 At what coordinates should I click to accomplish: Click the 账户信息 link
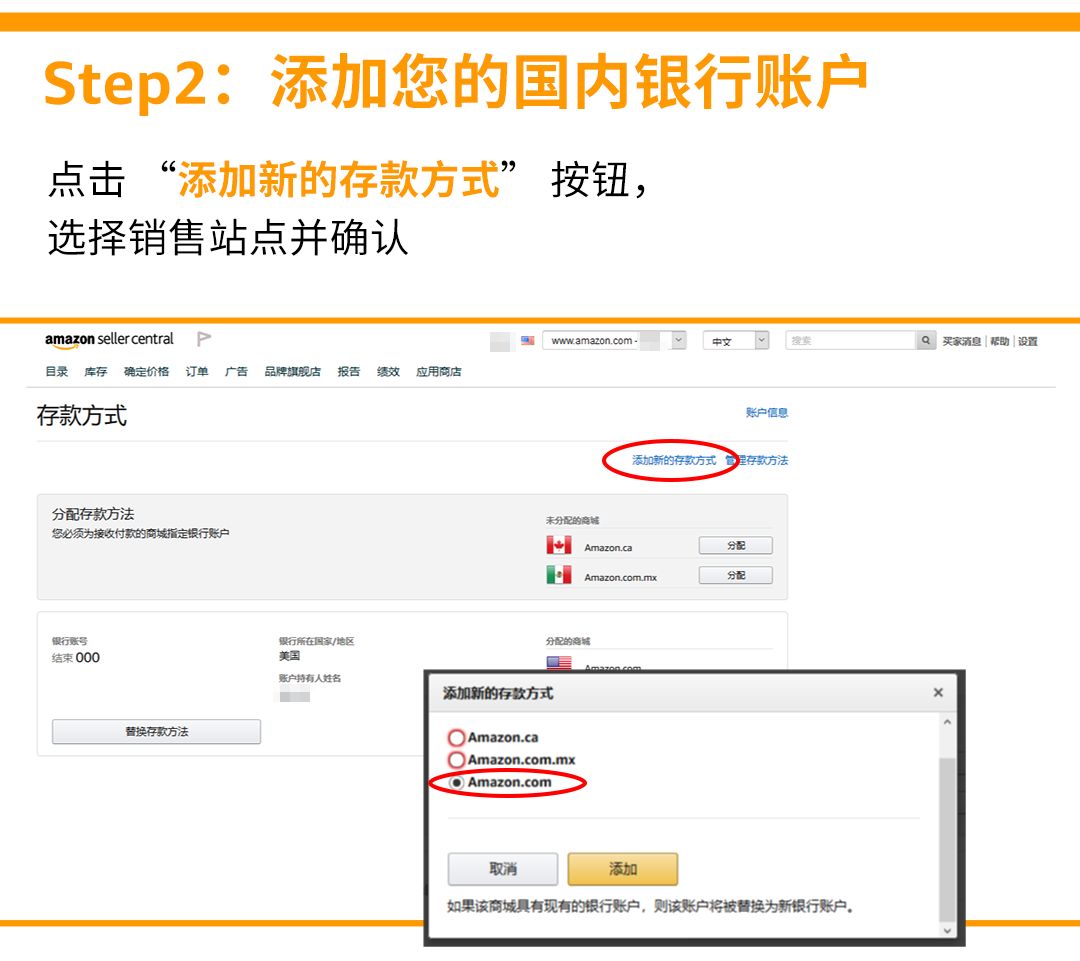tap(767, 413)
